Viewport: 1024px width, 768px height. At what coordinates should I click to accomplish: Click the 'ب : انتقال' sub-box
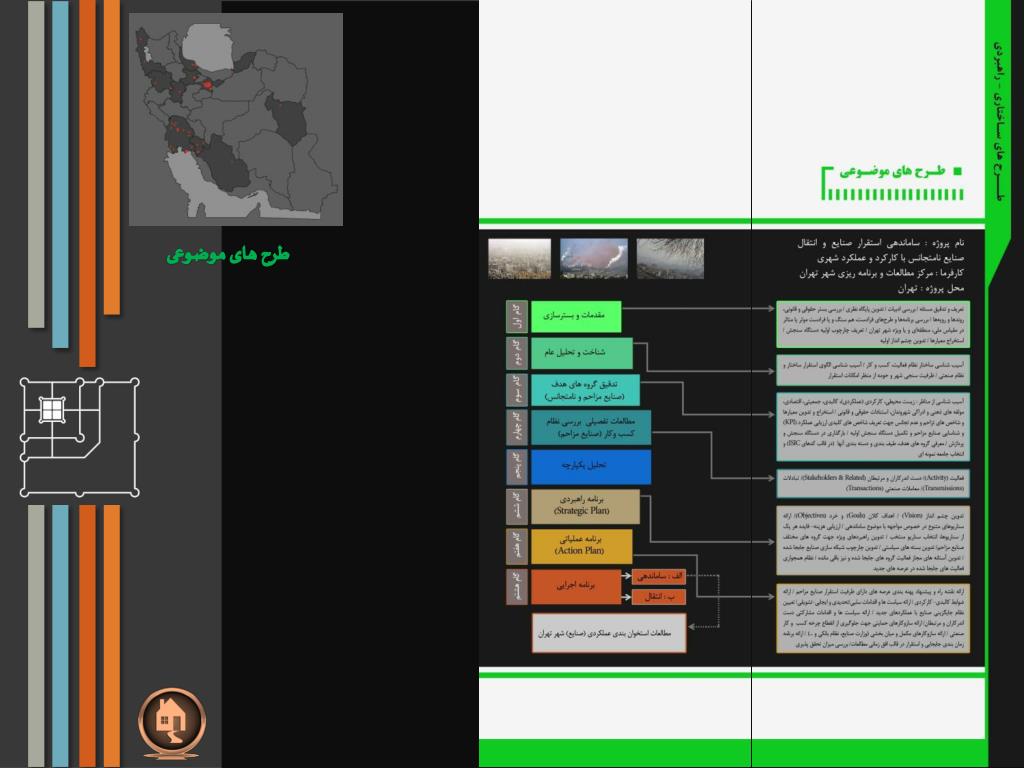[659, 597]
